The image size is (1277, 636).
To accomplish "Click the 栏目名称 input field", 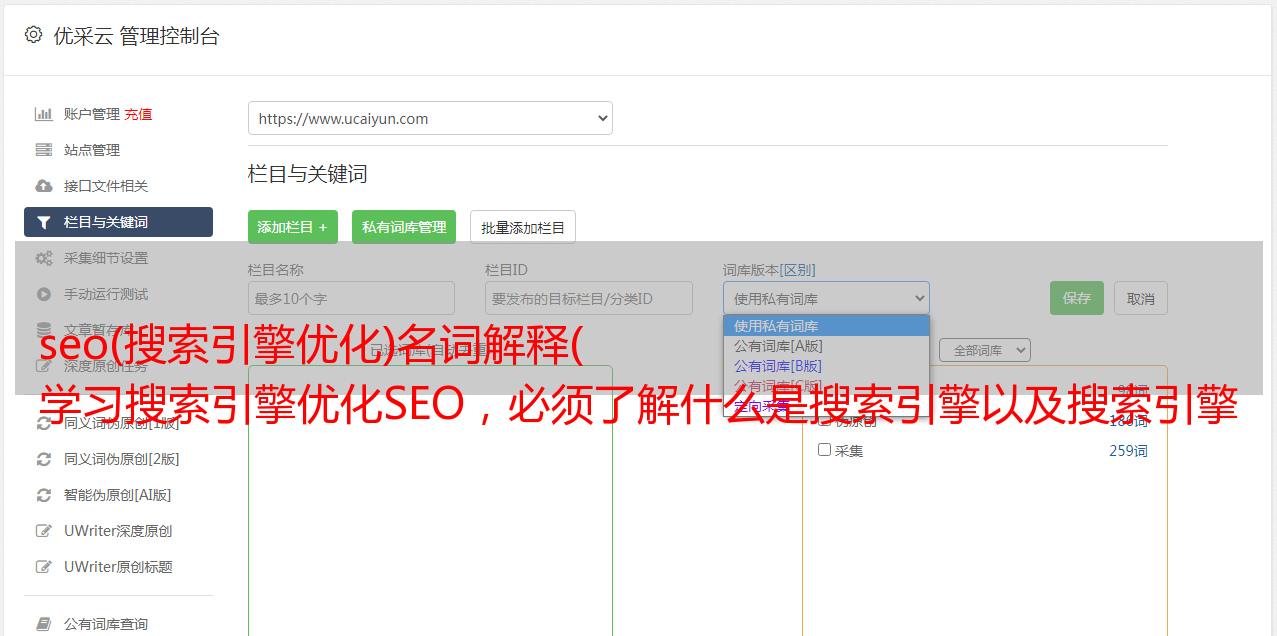I will point(351,298).
